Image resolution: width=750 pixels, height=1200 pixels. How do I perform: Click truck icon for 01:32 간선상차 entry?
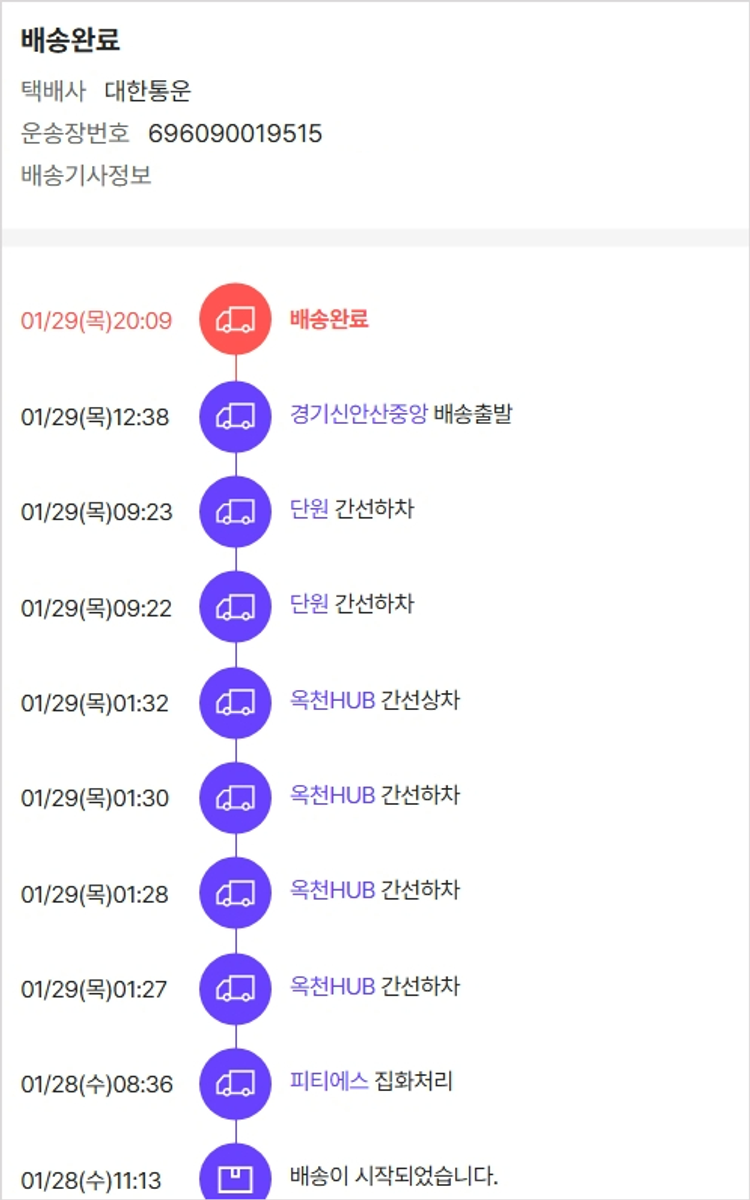coord(235,702)
